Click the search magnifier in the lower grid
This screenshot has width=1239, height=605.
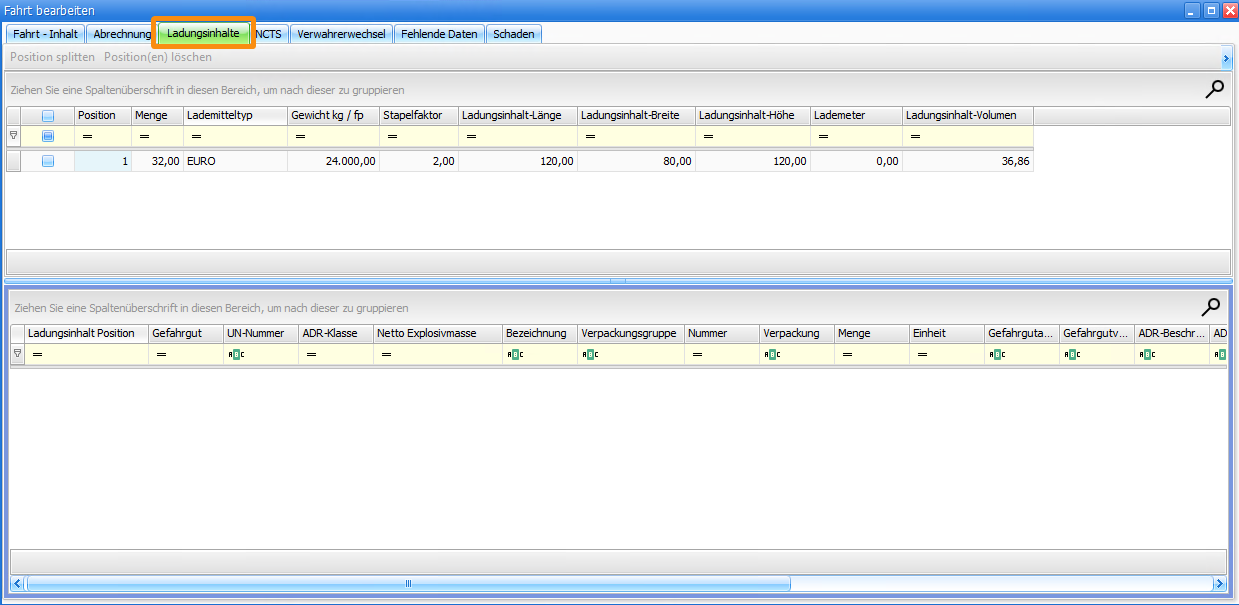[x=1210, y=307]
